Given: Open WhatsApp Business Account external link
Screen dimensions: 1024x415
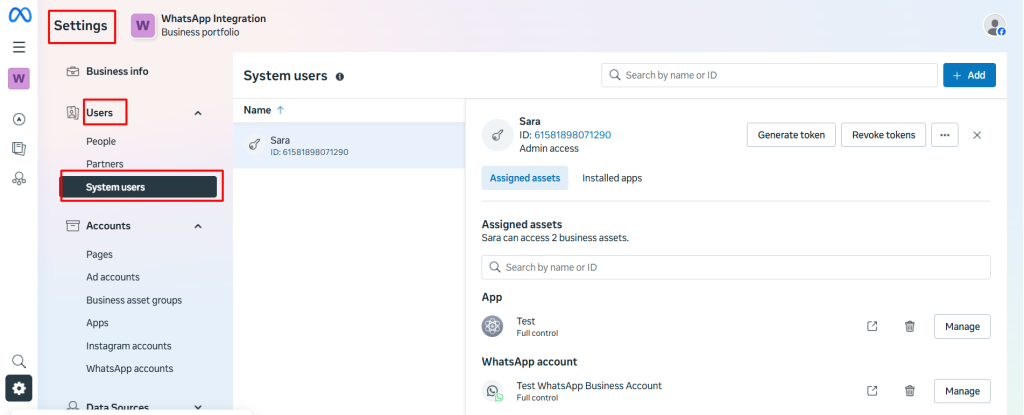Looking at the screenshot, I should coord(872,390).
